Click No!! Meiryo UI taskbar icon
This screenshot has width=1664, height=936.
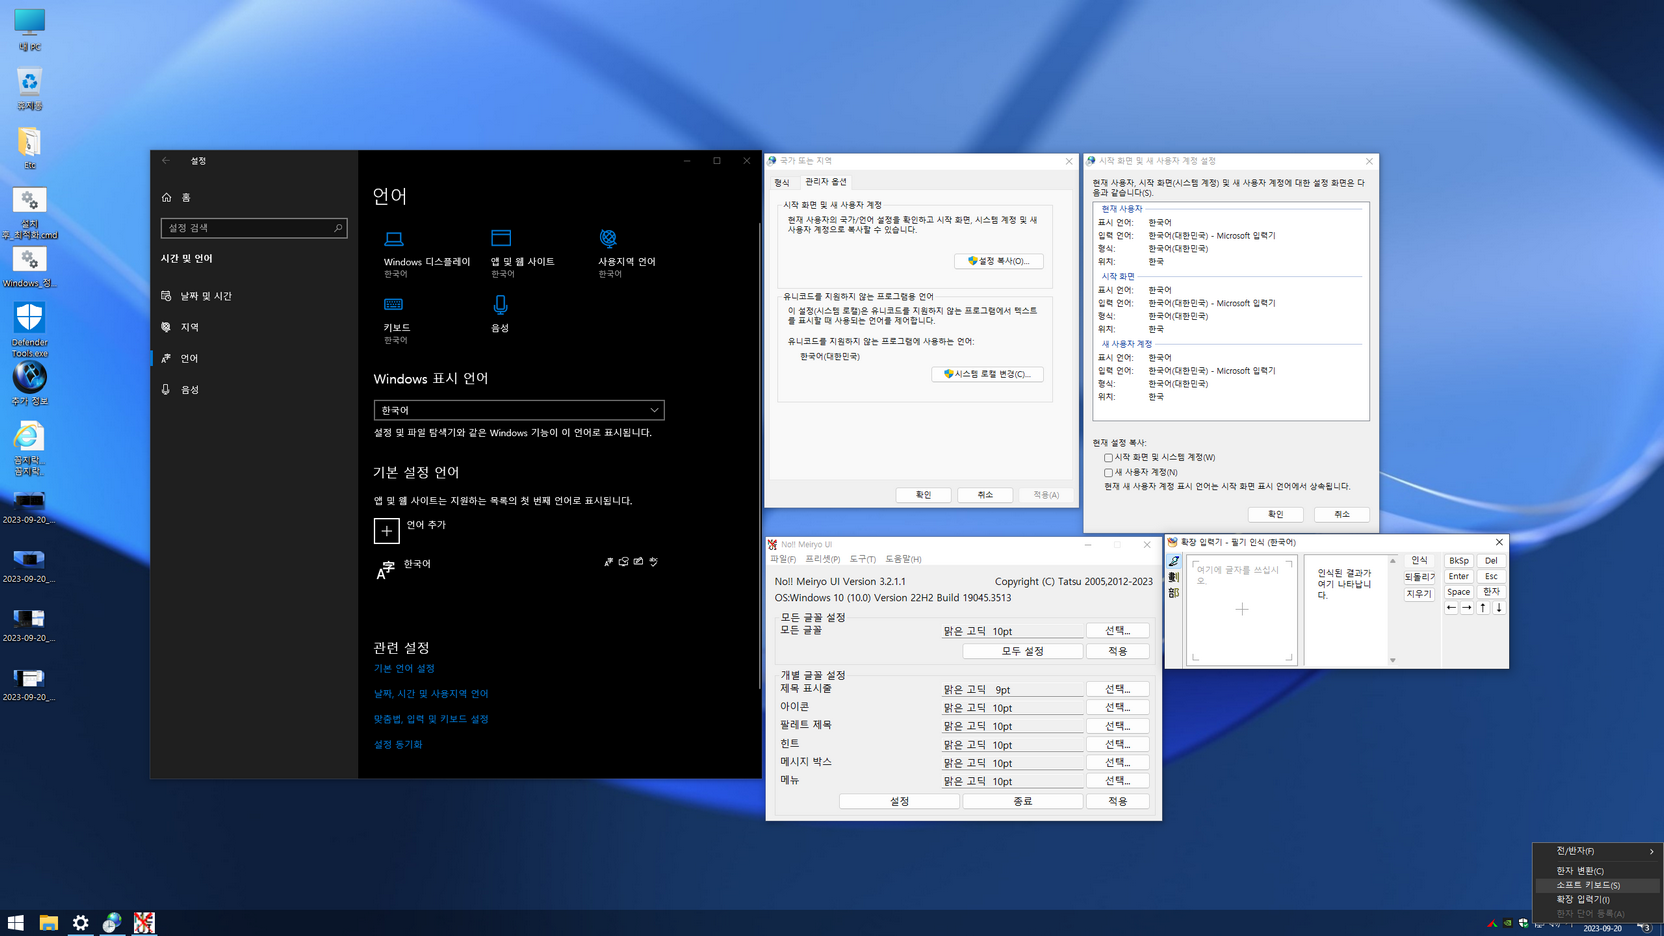click(144, 922)
